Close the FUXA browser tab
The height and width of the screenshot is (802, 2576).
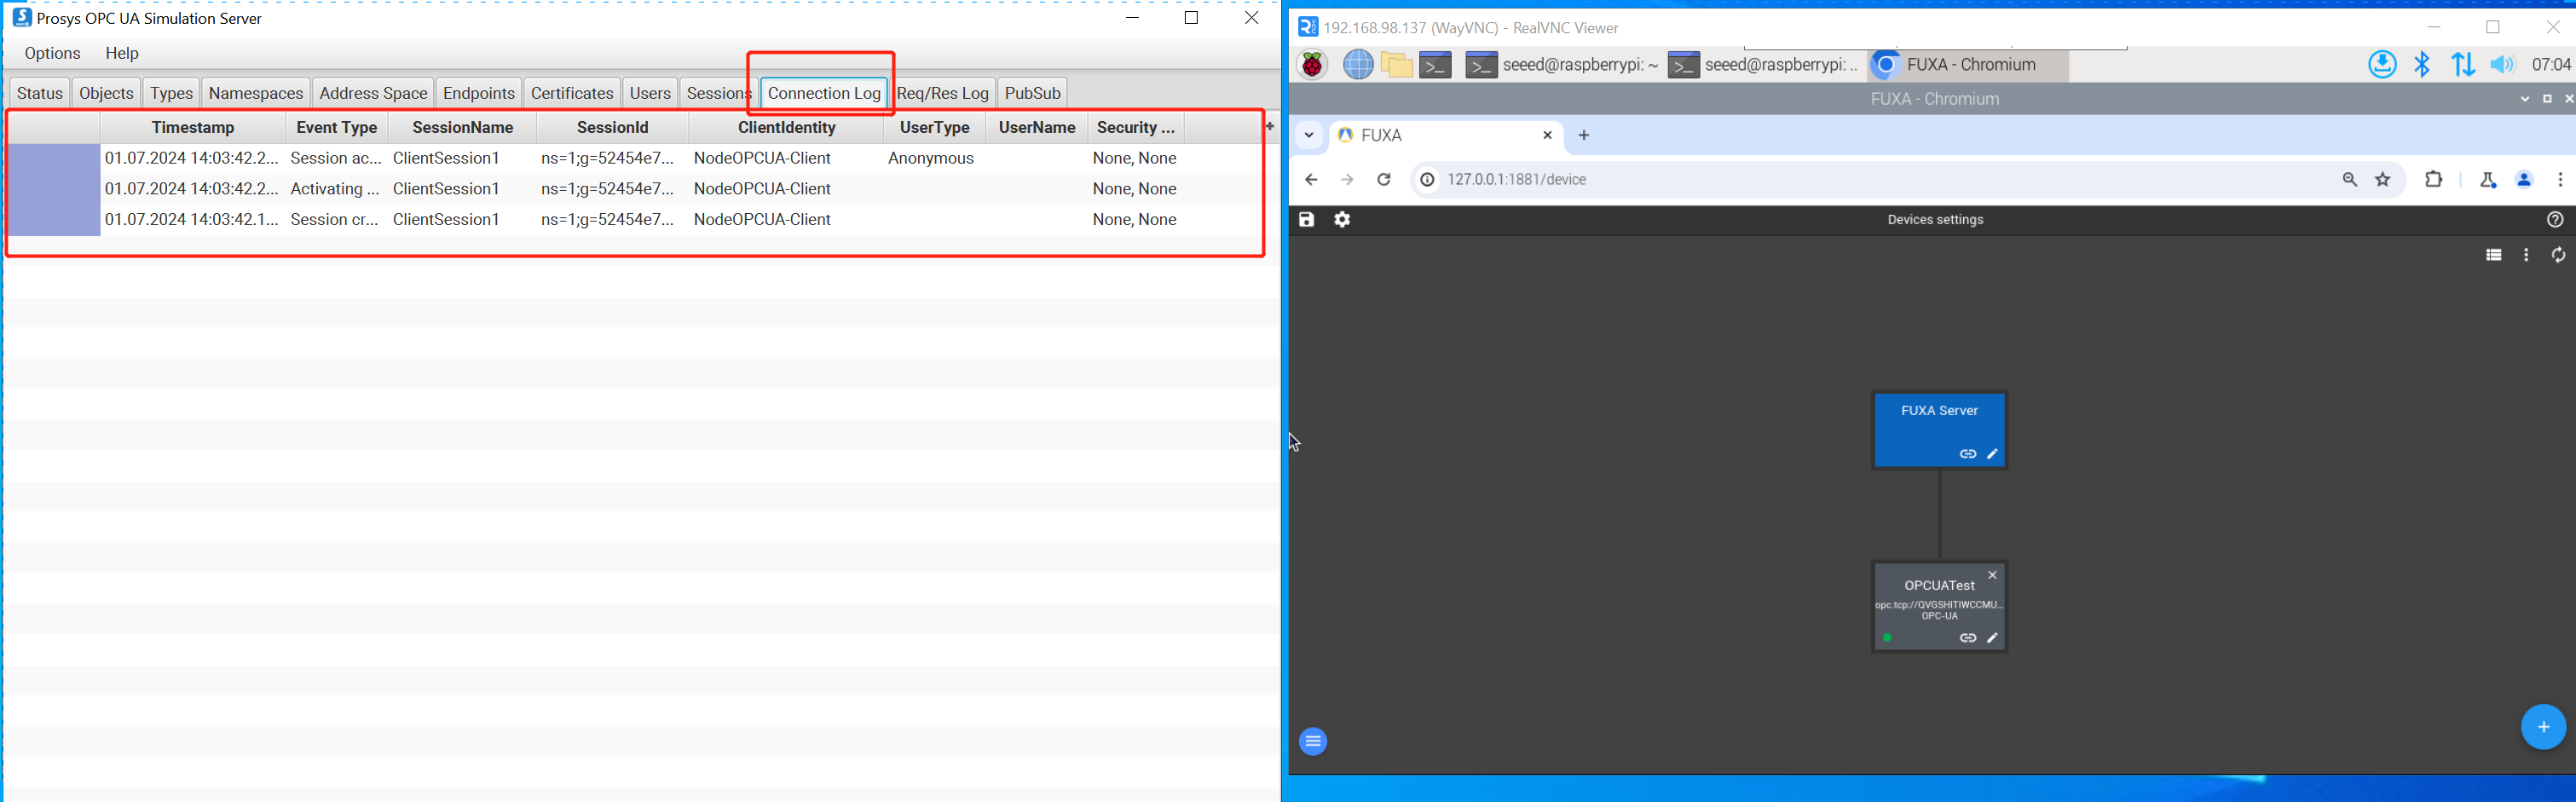(1547, 135)
